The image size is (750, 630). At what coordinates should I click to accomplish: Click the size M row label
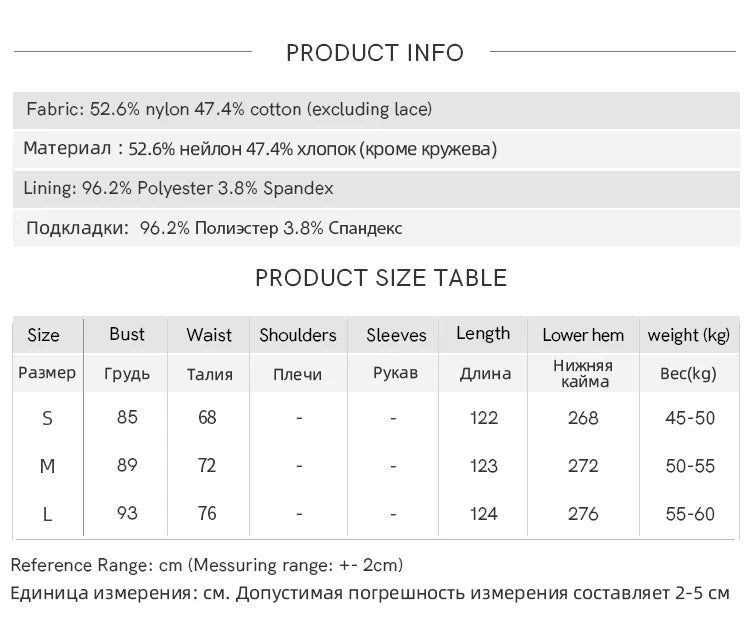pos(47,466)
